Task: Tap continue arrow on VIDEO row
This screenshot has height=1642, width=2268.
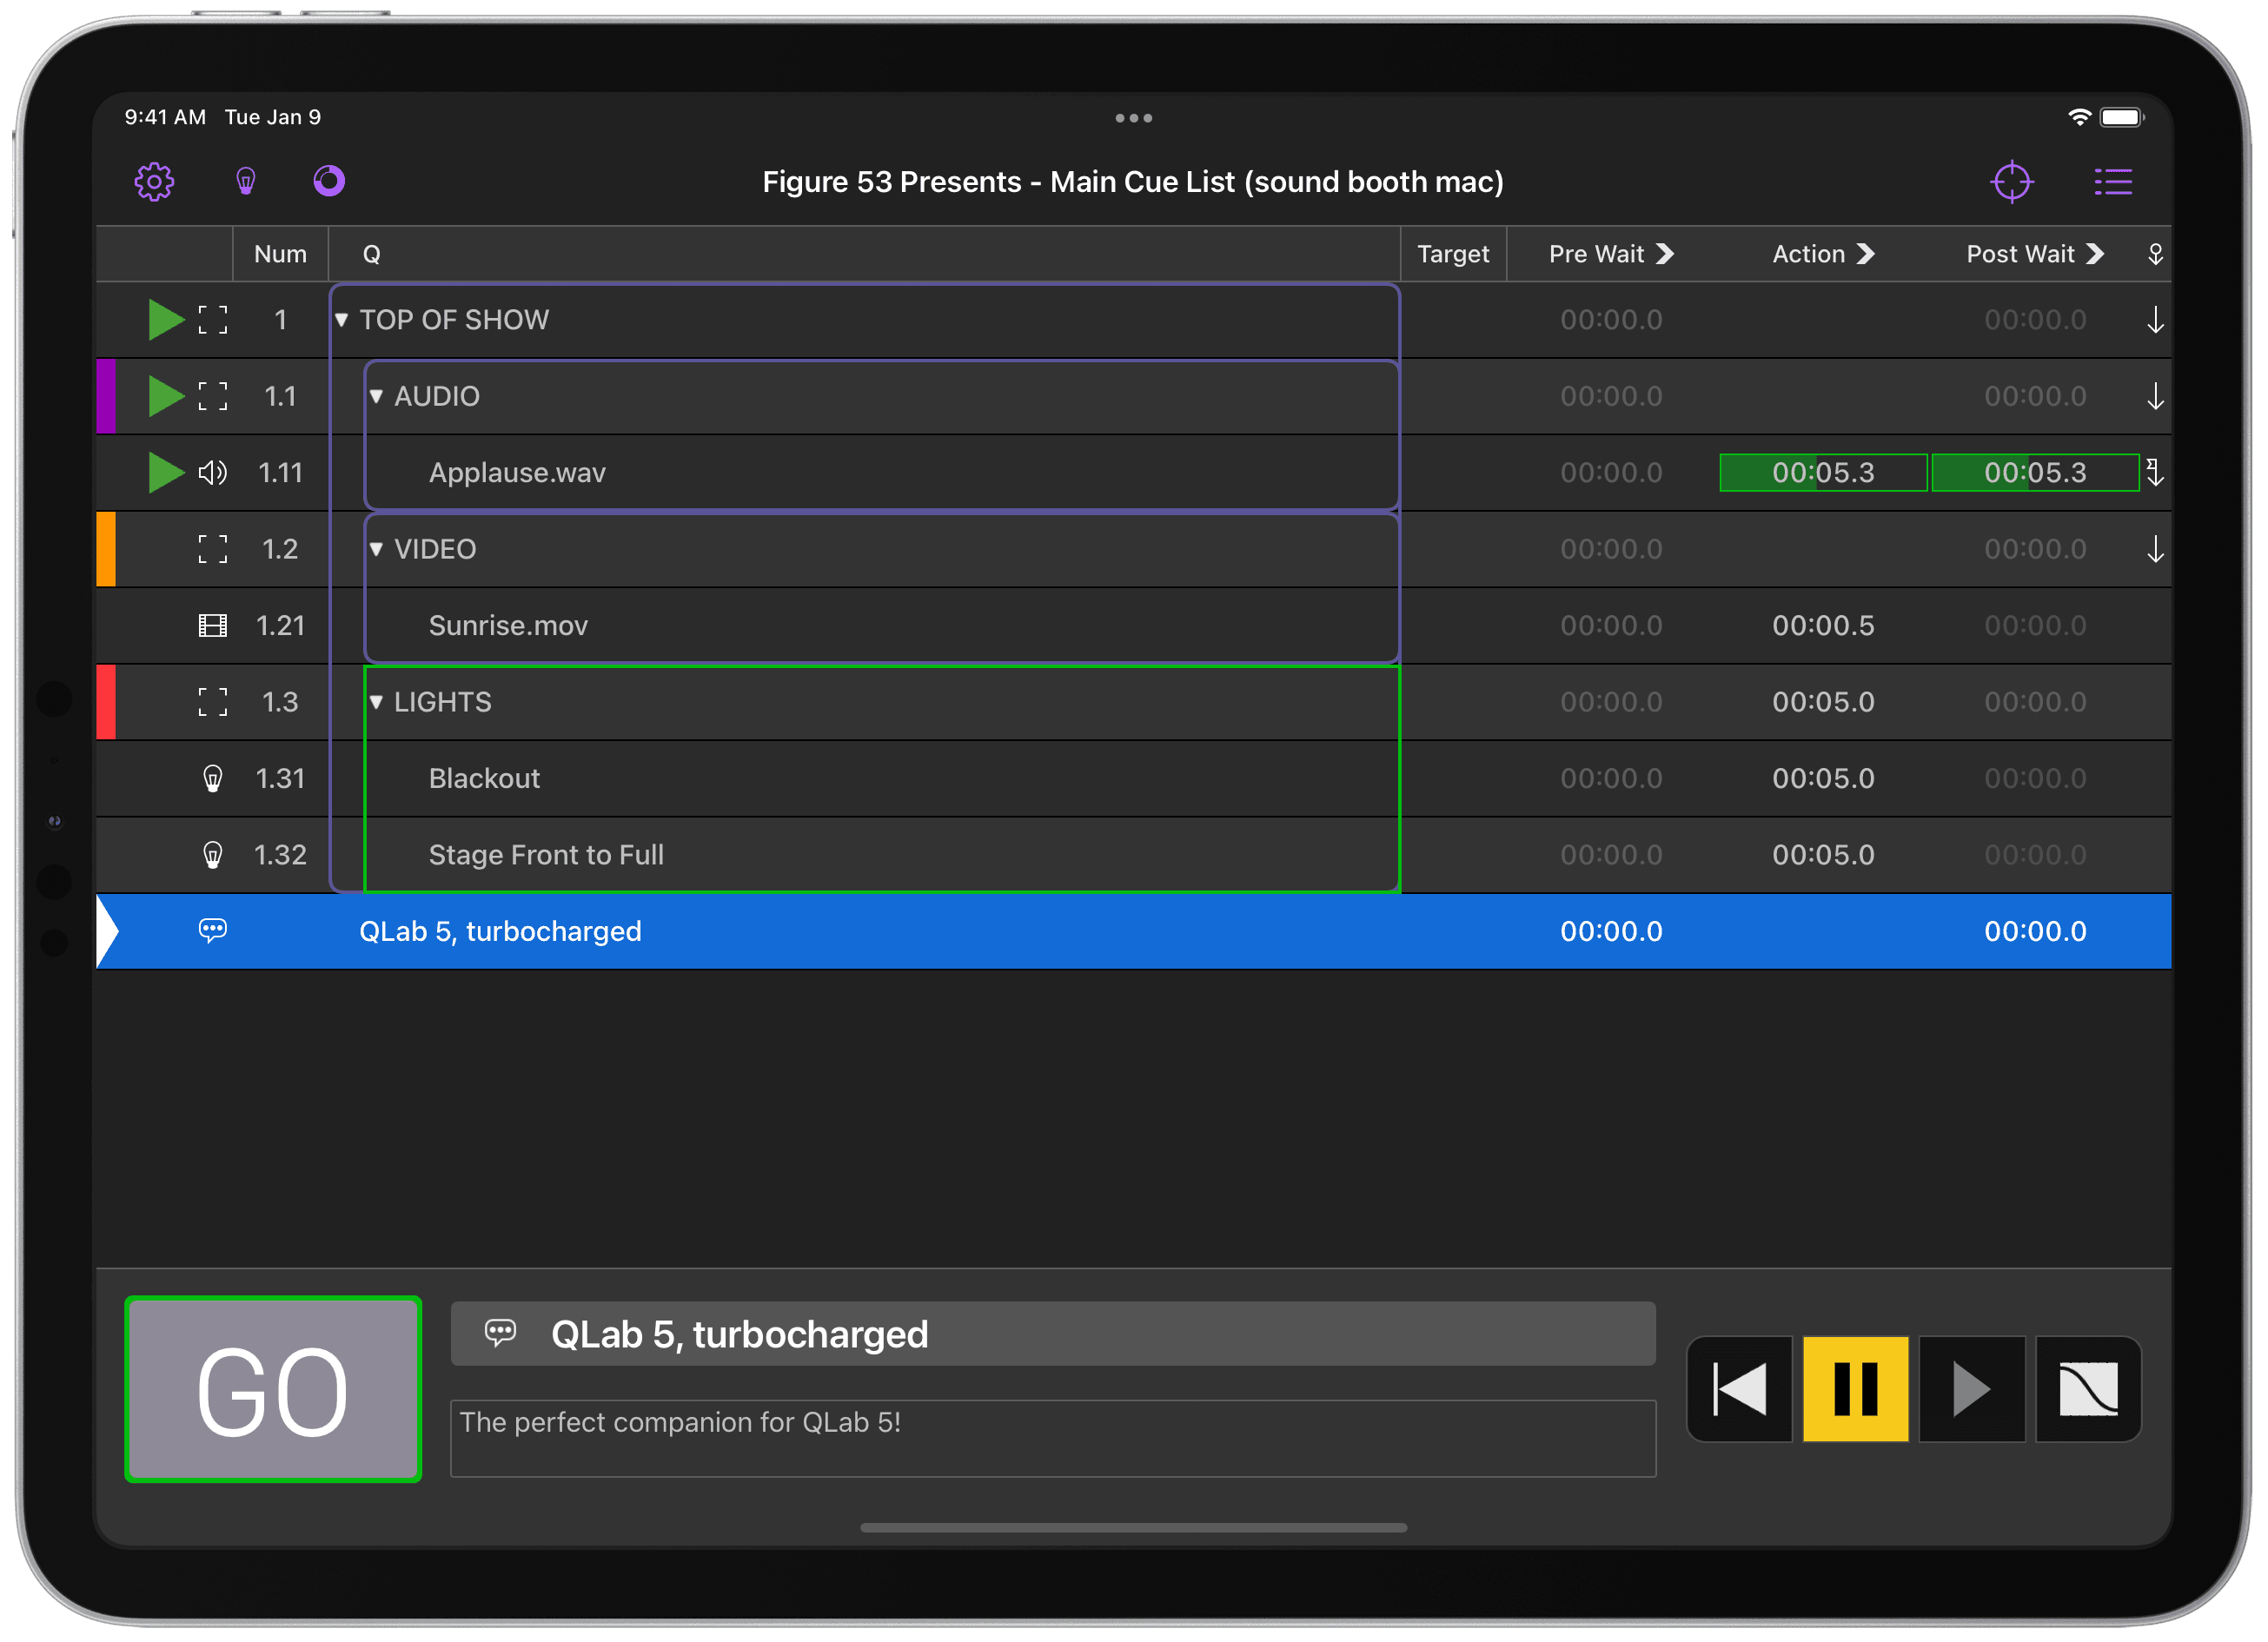Action: pos(2155,549)
